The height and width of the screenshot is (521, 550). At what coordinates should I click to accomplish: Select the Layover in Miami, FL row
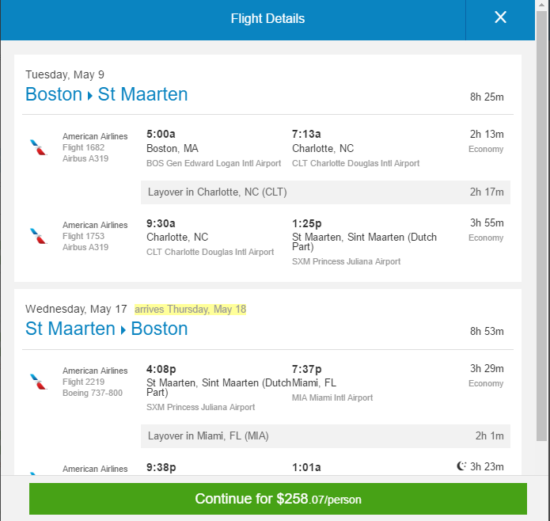(326, 436)
